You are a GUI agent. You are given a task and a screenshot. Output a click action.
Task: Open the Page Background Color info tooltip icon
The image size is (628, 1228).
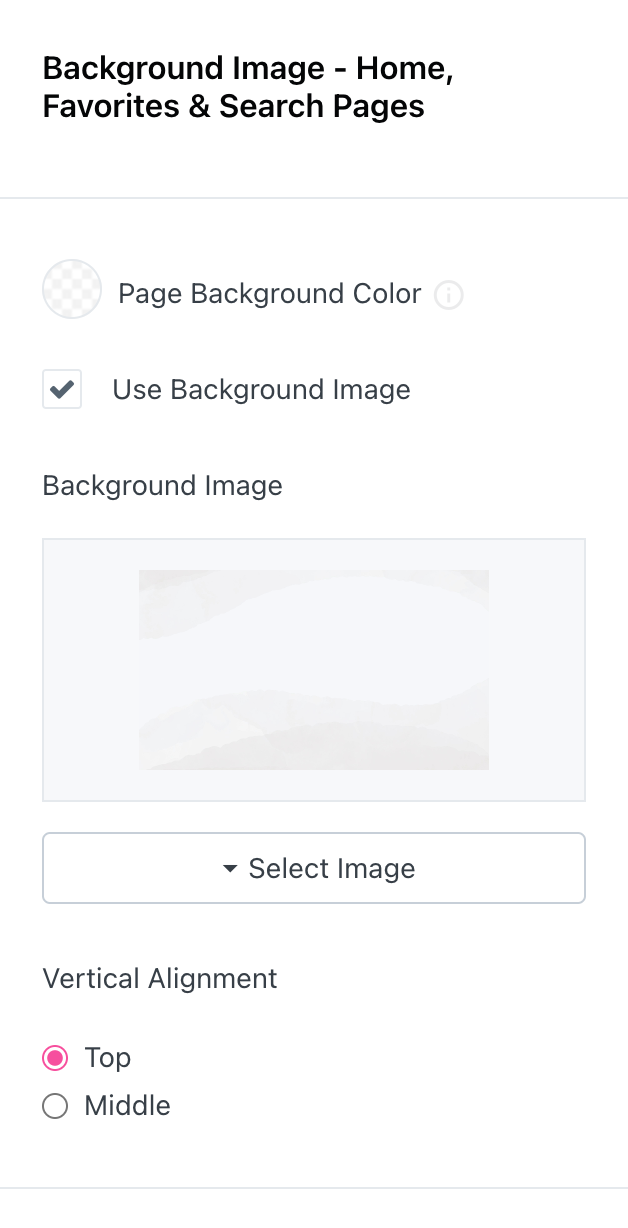449,296
